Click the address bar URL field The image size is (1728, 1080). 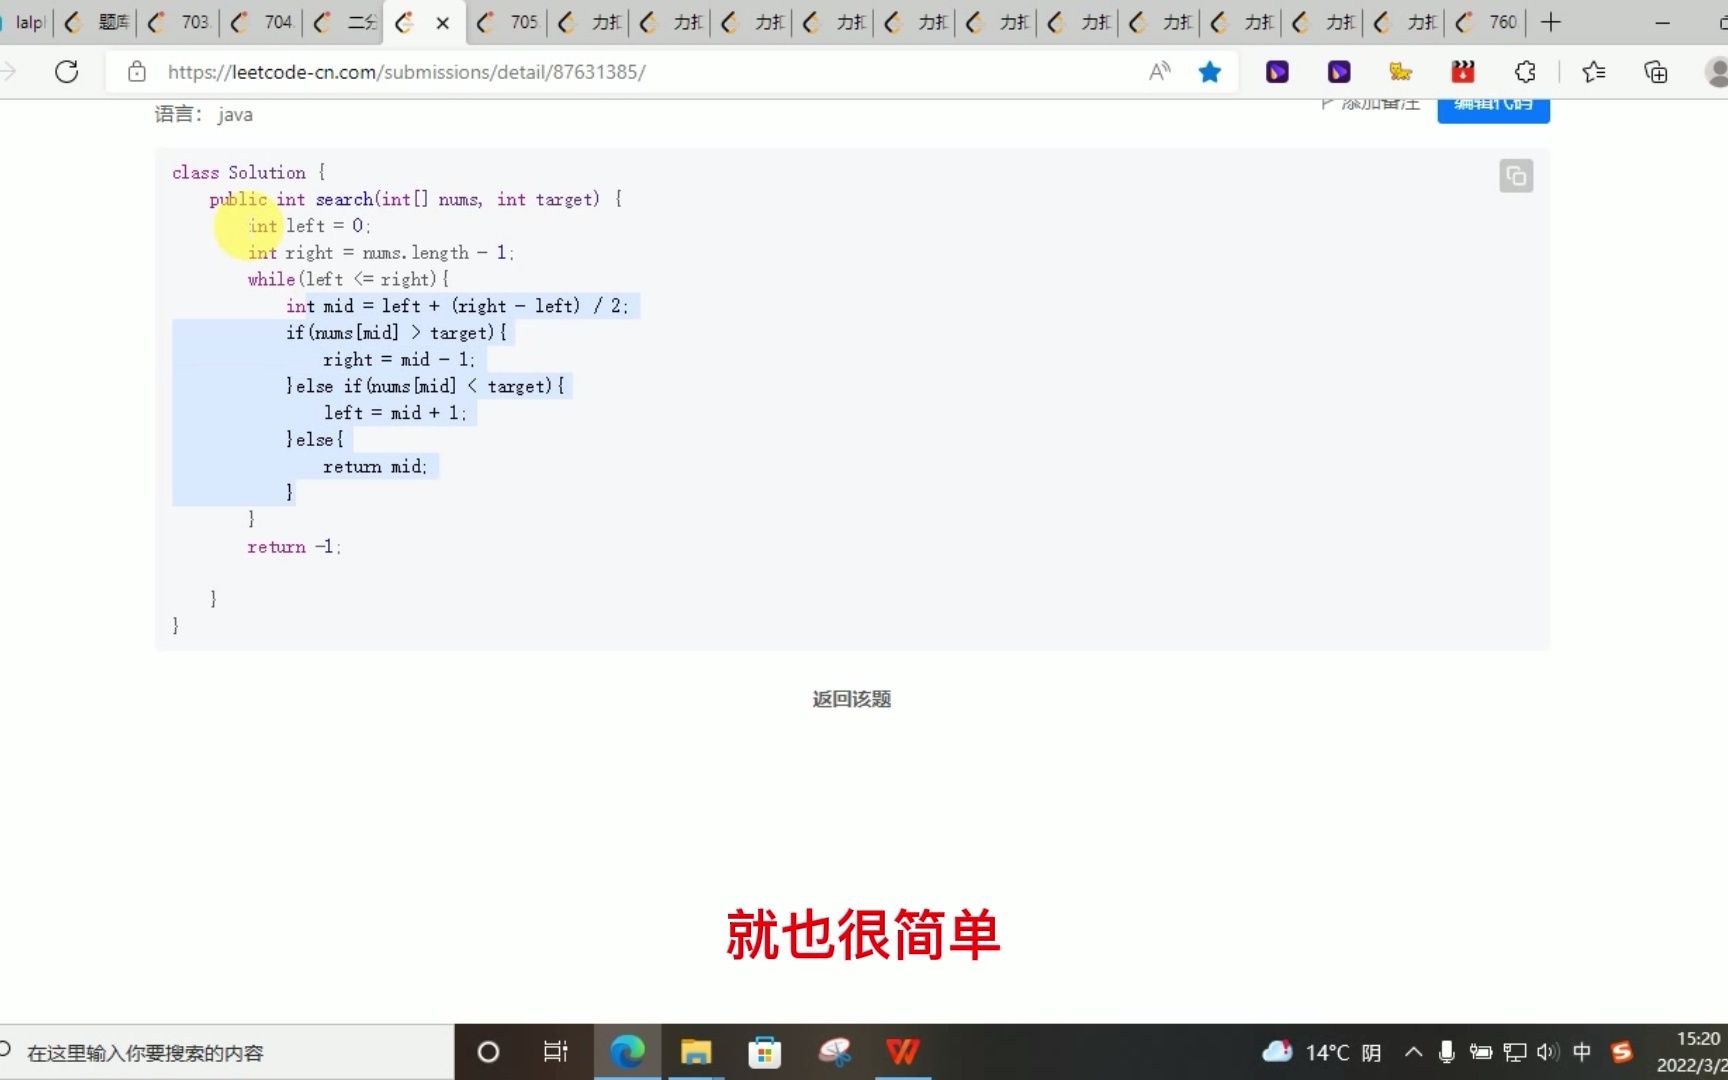tap(405, 71)
